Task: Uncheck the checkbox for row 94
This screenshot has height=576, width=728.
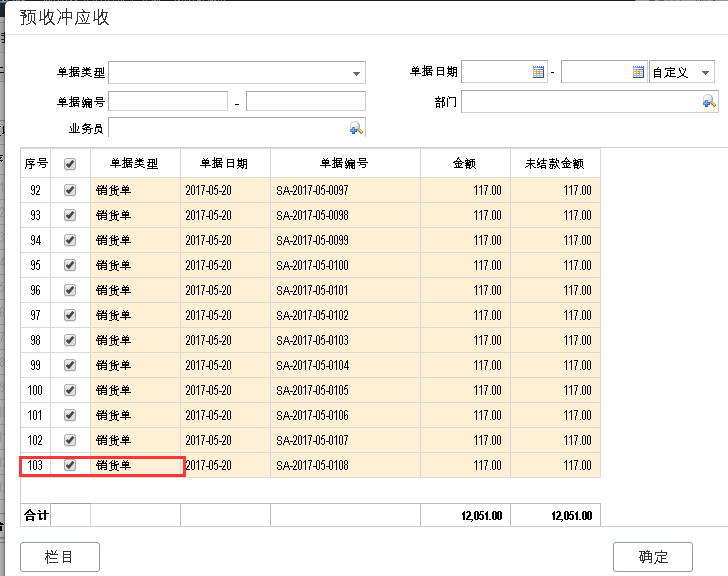Action: click(70, 240)
